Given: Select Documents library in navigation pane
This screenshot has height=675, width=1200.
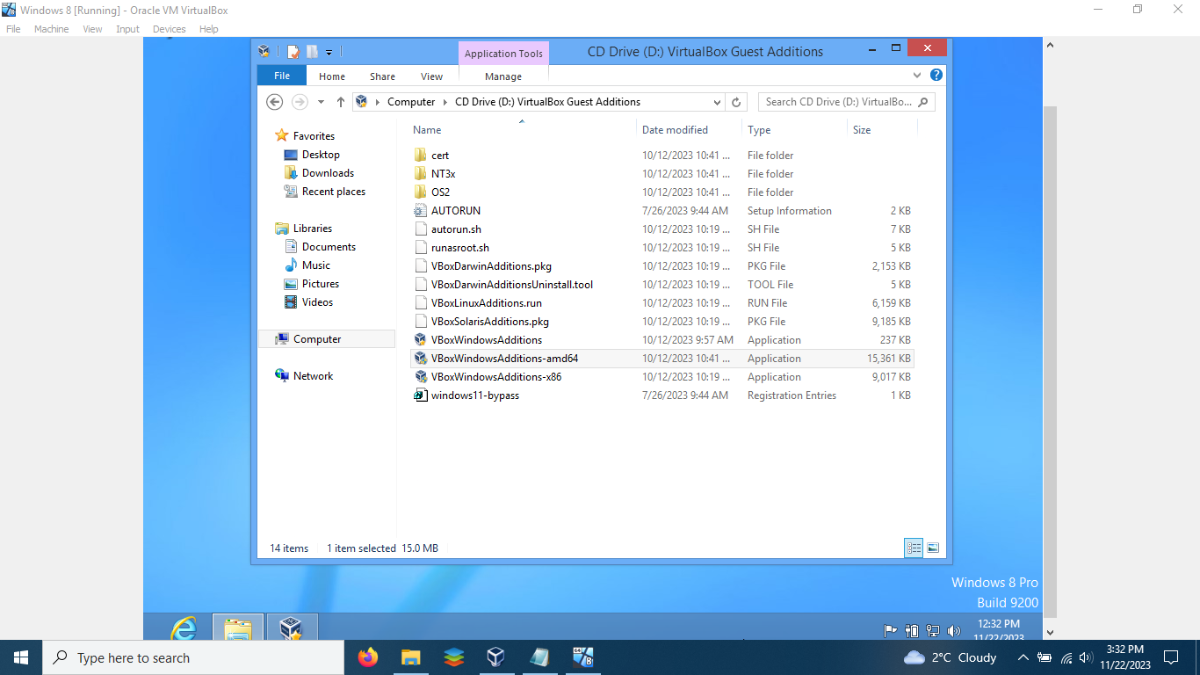Looking at the screenshot, I should pos(329,247).
